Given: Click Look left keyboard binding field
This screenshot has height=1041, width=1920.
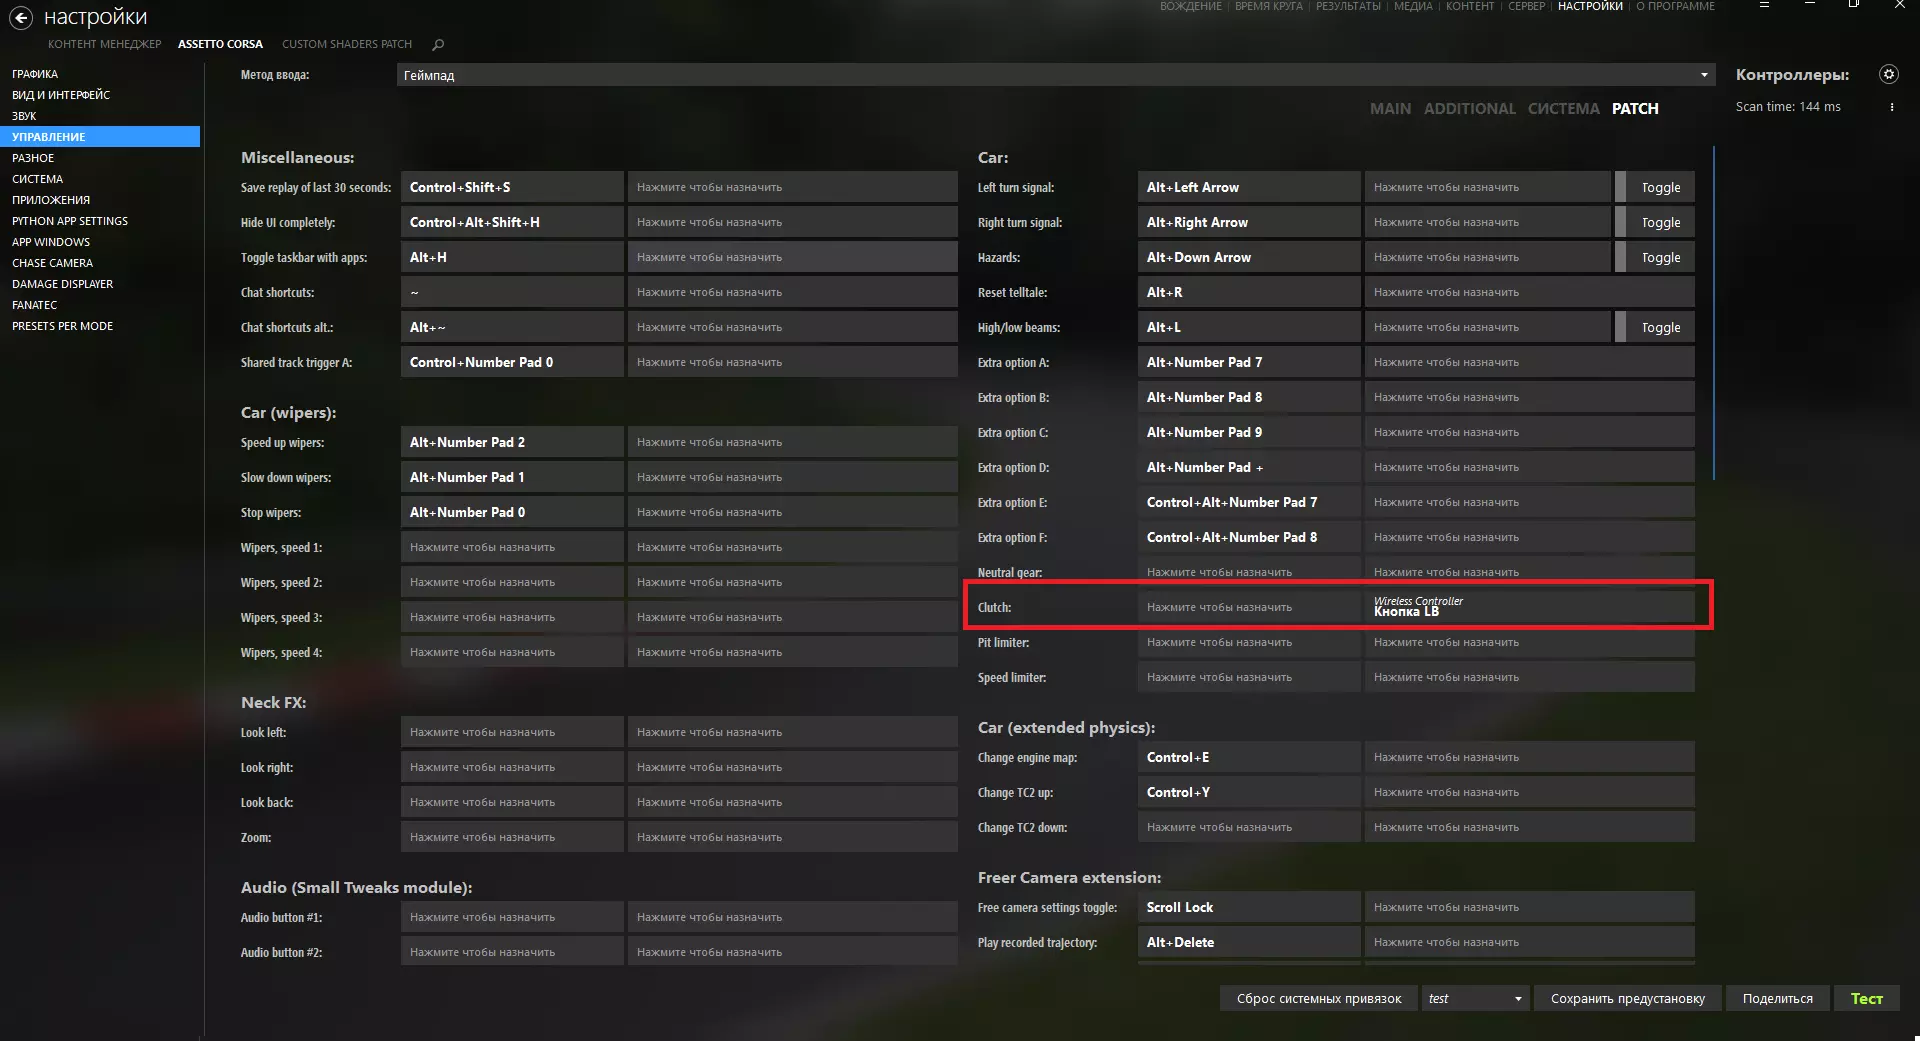Looking at the screenshot, I should point(512,732).
